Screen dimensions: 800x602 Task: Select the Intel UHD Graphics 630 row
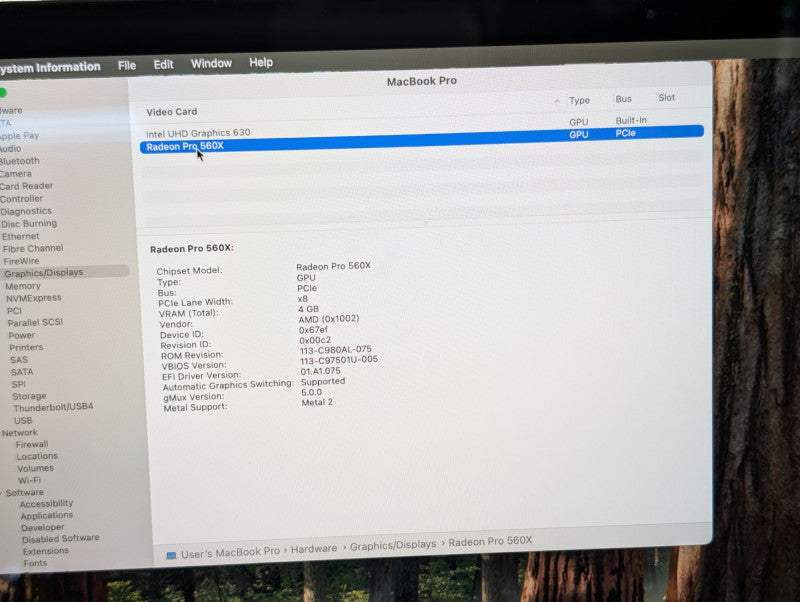[x=422, y=128]
